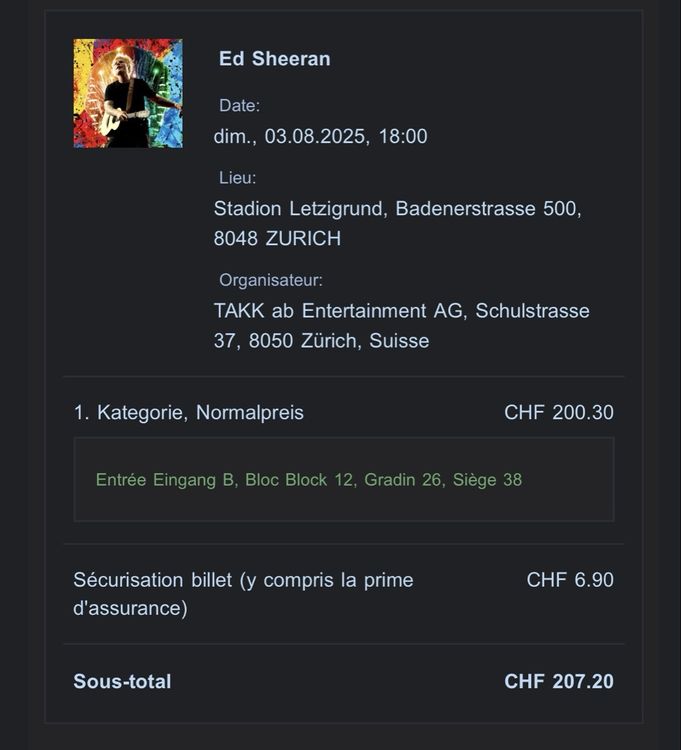Click the CHF 207.20 subtotal amount
Viewport: 681px width, 750px height.
pyautogui.click(x=559, y=682)
